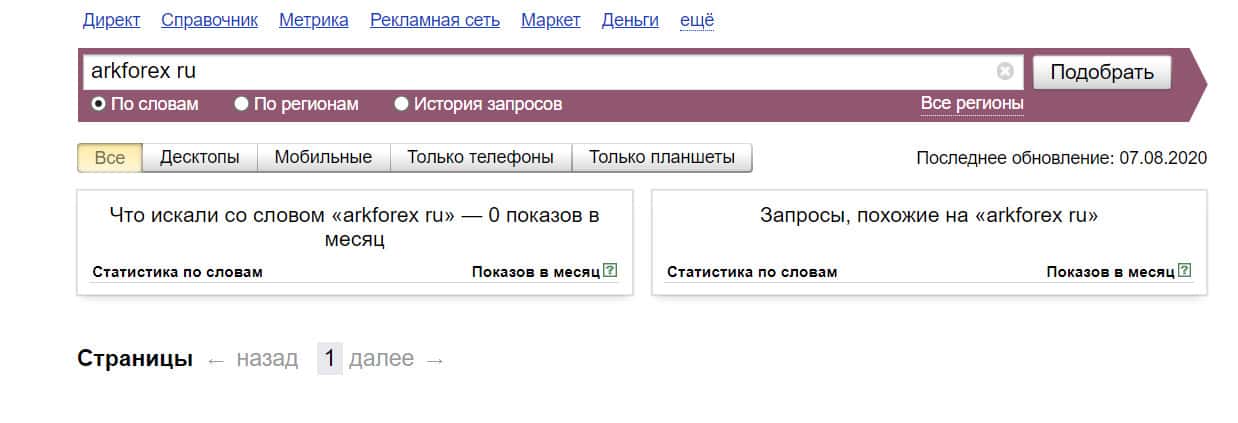Screen dimensions: 1238x423
Task: Select the 'По словам' radio option
Action: tap(99, 104)
